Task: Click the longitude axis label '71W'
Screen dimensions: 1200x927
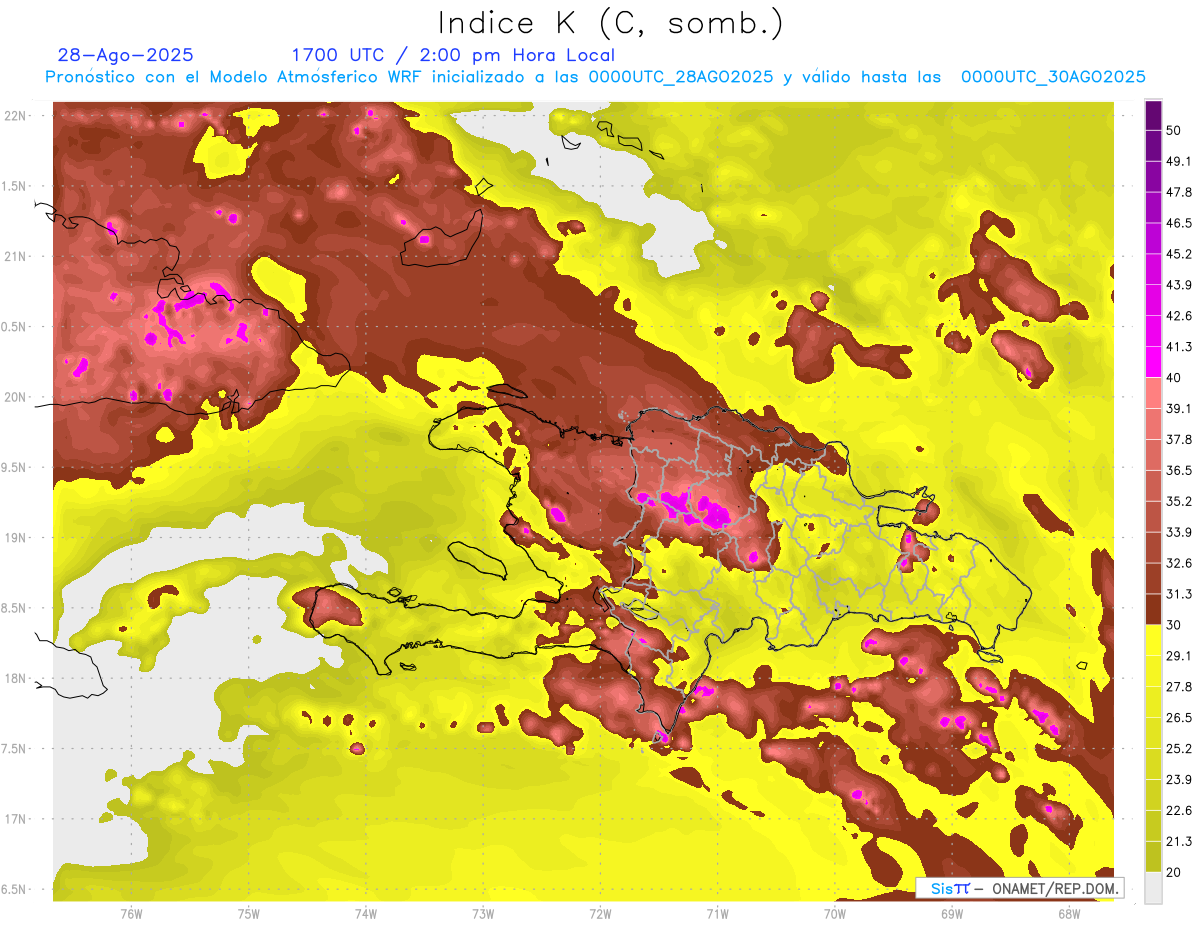Action: [x=717, y=914]
